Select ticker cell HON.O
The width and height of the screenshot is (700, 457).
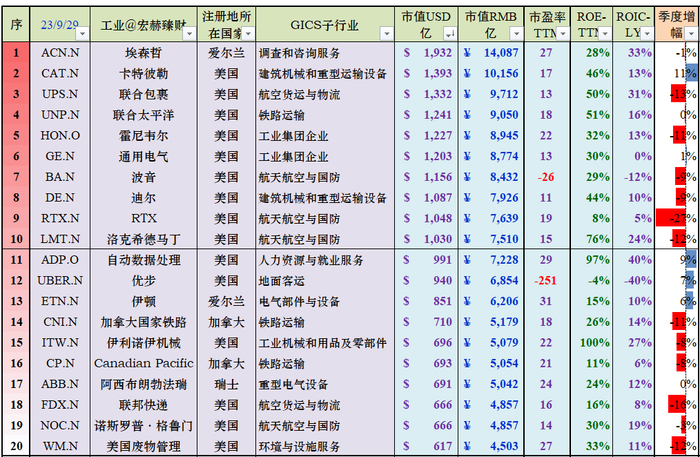click(x=60, y=135)
